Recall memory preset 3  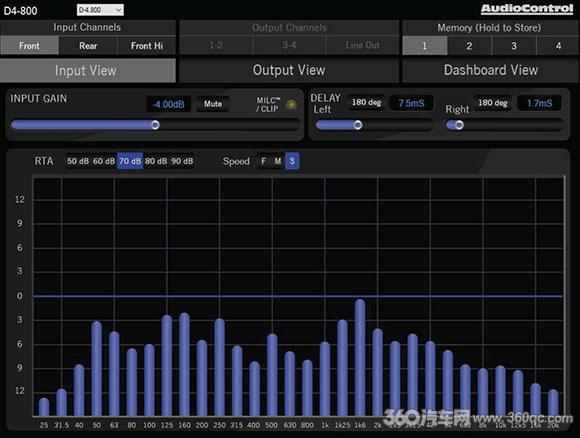tap(514, 46)
